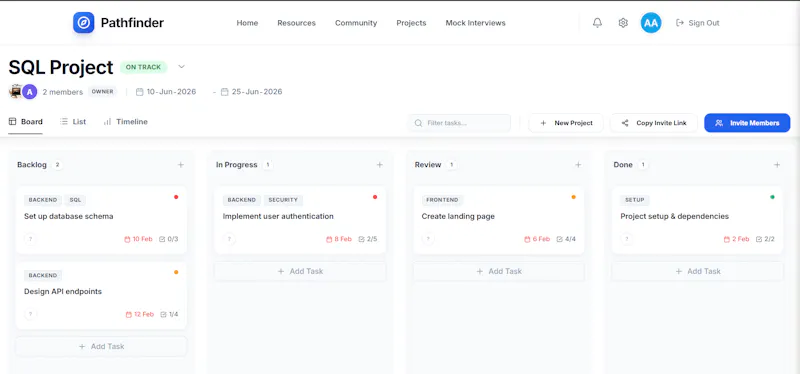The height and width of the screenshot is (374, 800).
Task: Click the Copy Invite Link button
Action: coord(654,123)
